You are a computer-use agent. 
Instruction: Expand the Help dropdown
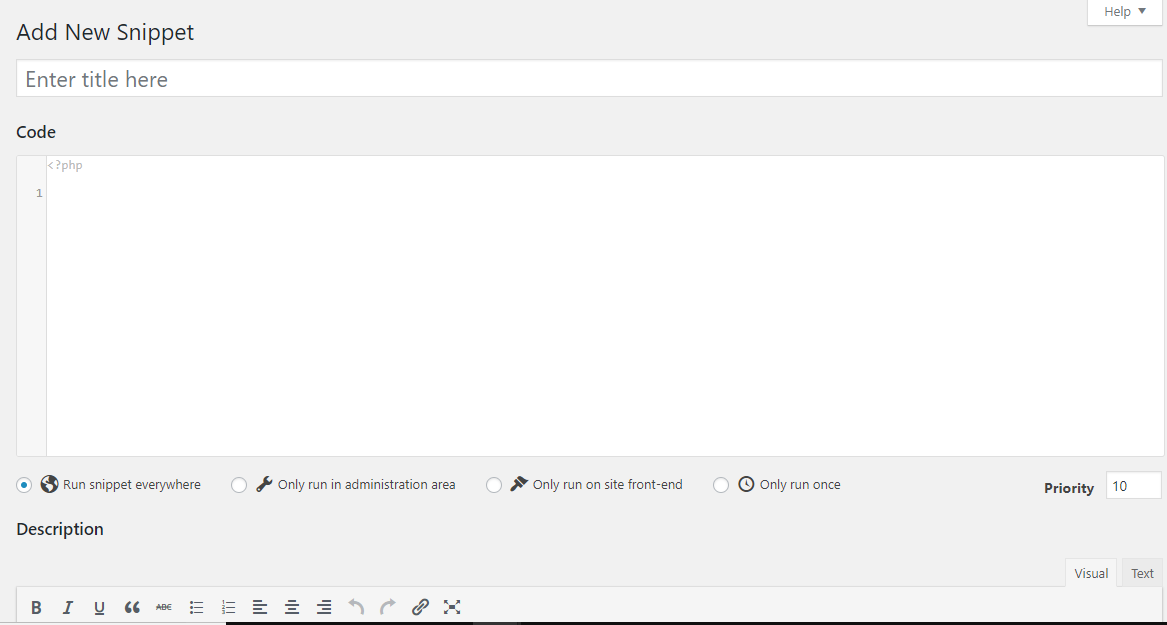(1125, 12)
